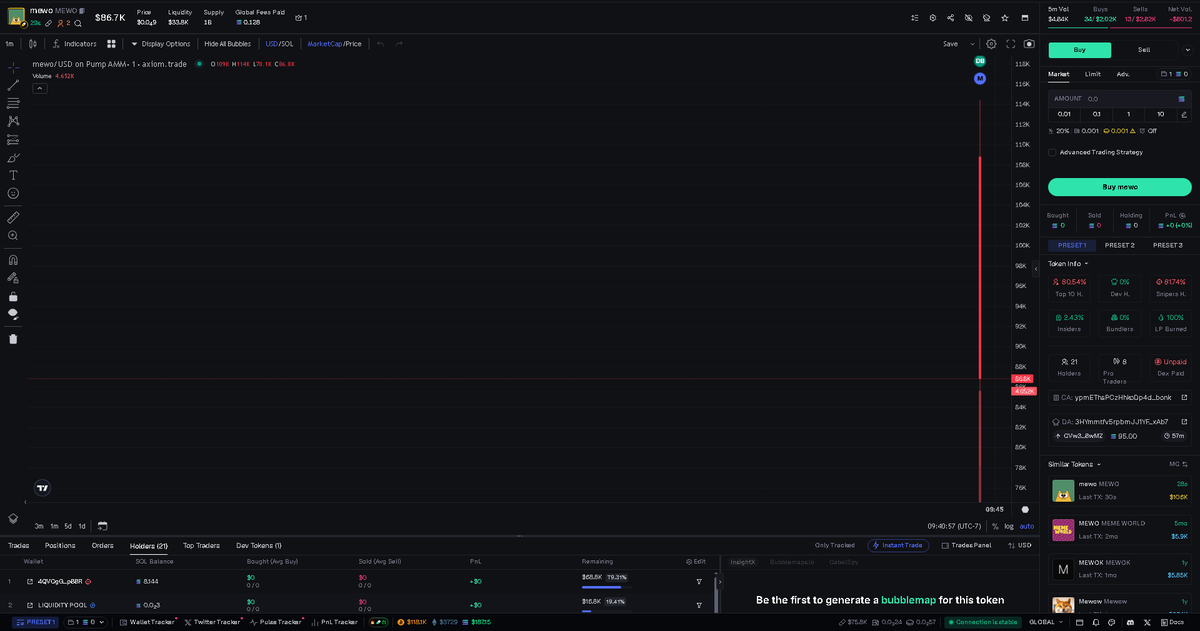Open the Indicators dialog
This screenshot has height=631, width=1200.
coord(74,44)
